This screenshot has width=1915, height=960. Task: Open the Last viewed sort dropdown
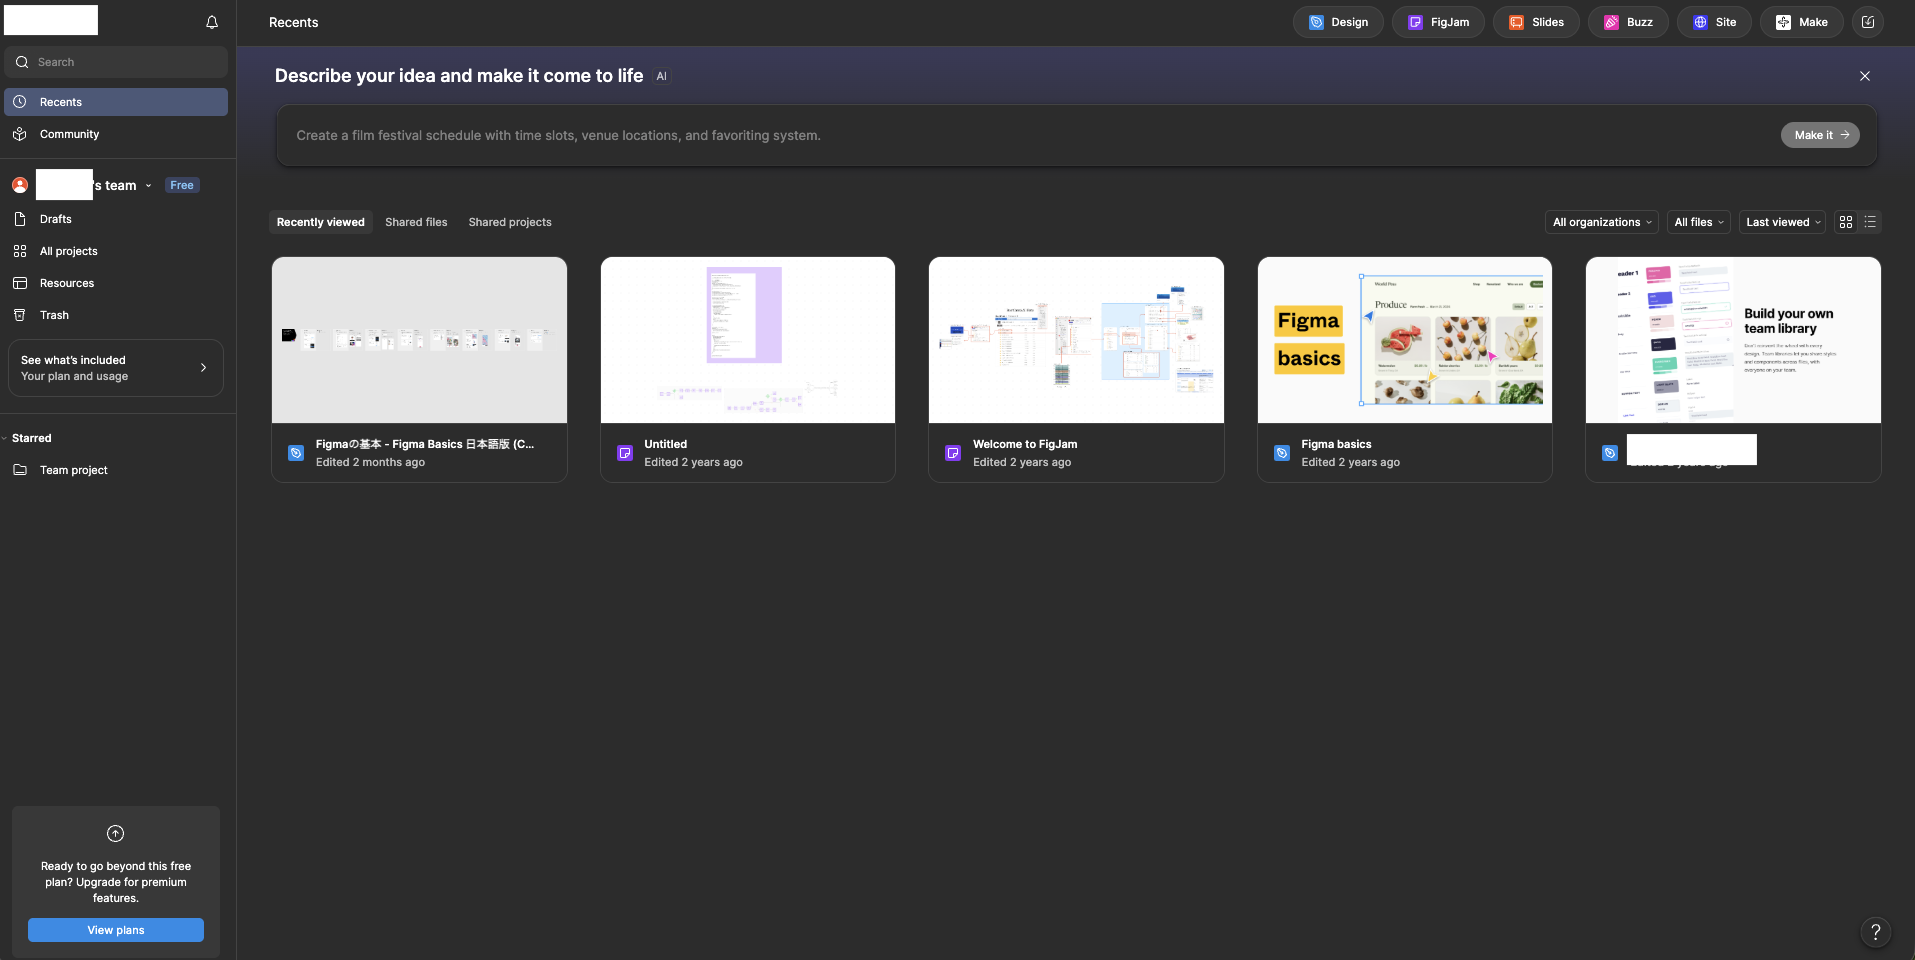[1783, 222]
